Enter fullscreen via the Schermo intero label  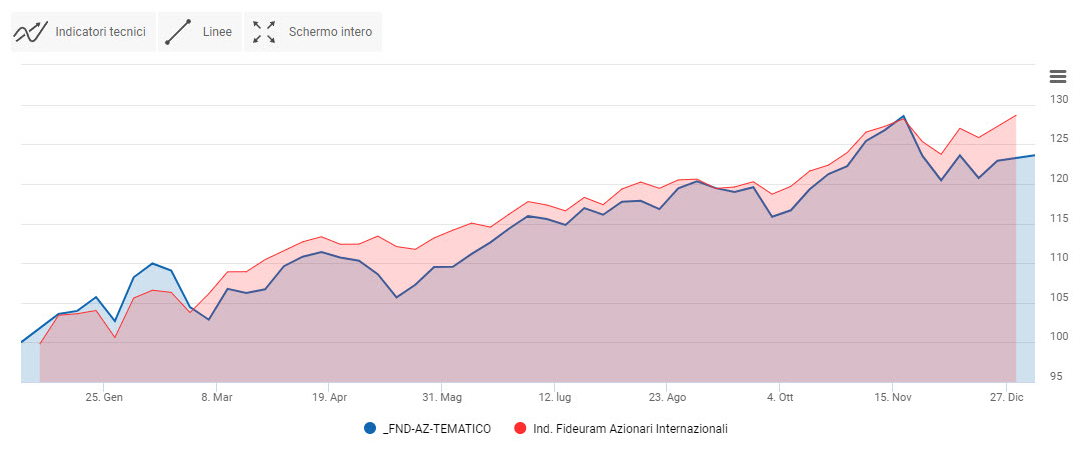click(330, 32)
